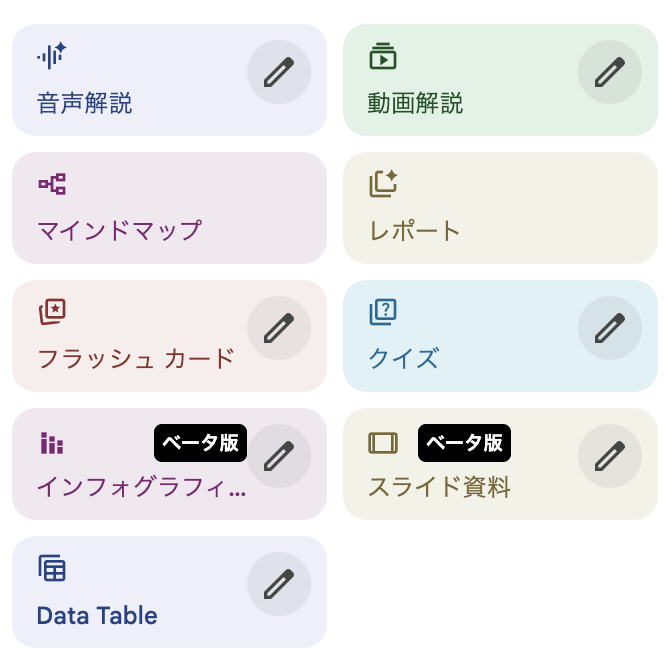
Task: Edit スライド資料 settings via pencil
Action: tap(609, 456)
